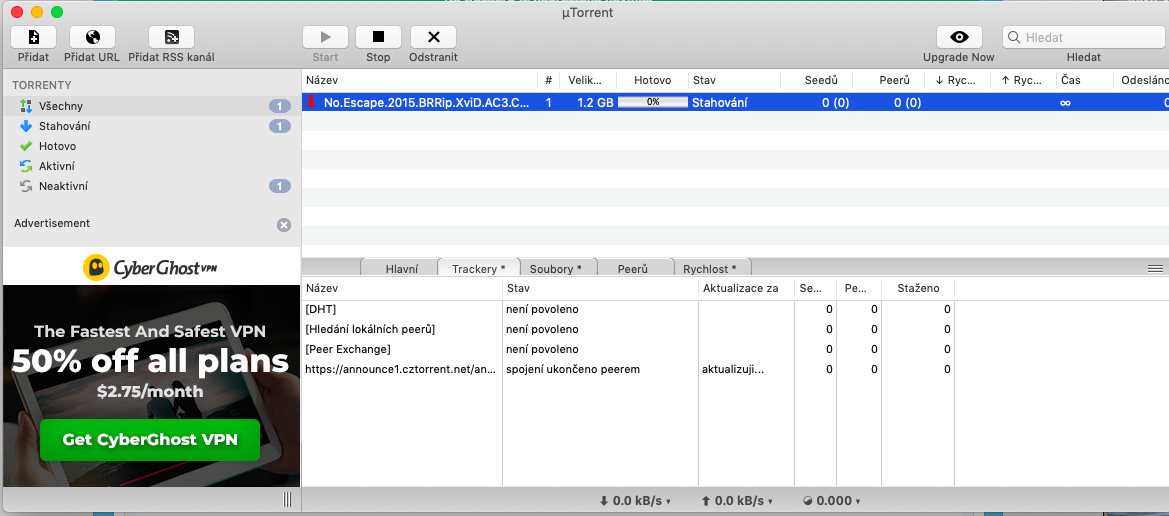Click the Neaktivní count badge
This screenshot has width=1169, height=516.
pos(280,186)
